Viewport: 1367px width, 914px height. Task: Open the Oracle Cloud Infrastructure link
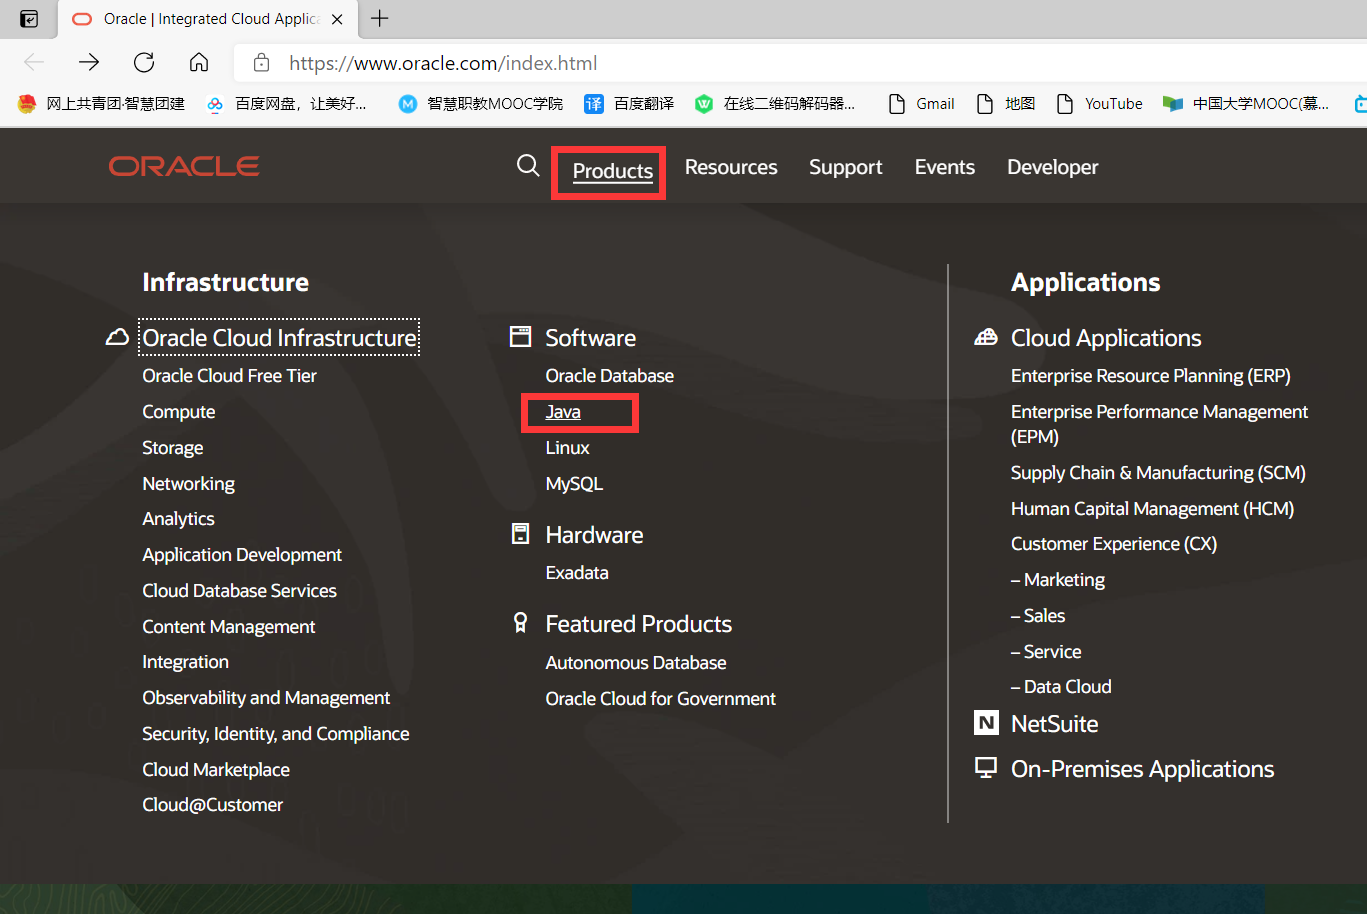tap(279, 337)
